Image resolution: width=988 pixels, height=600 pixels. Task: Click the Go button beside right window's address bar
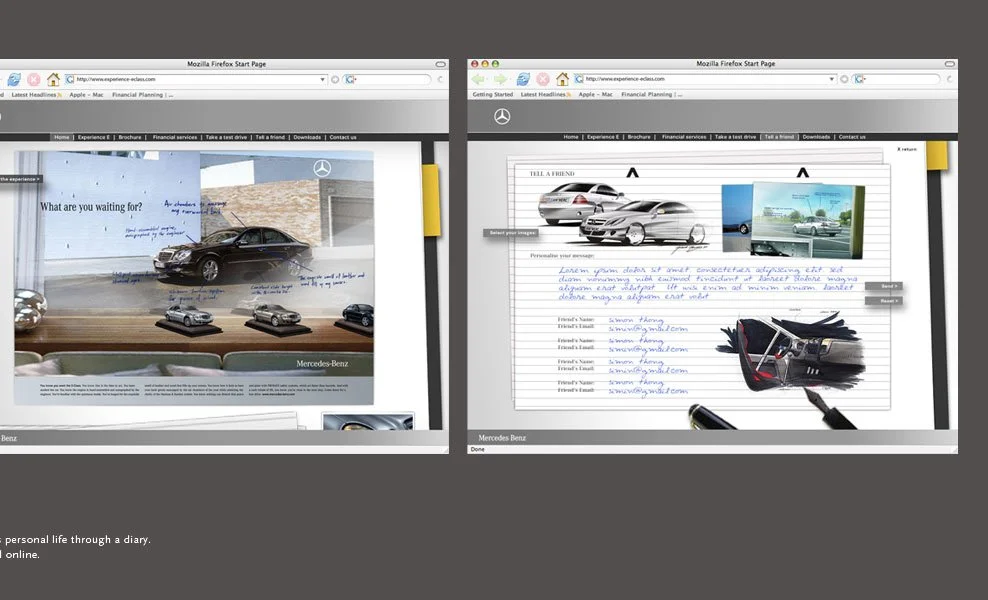click(844, 79)
